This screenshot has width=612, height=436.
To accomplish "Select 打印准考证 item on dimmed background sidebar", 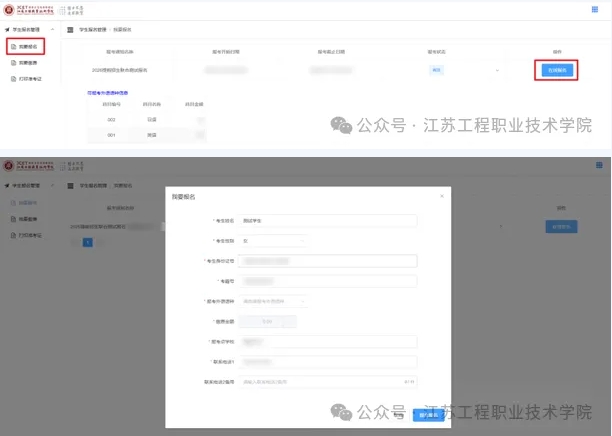I will 26,235.
